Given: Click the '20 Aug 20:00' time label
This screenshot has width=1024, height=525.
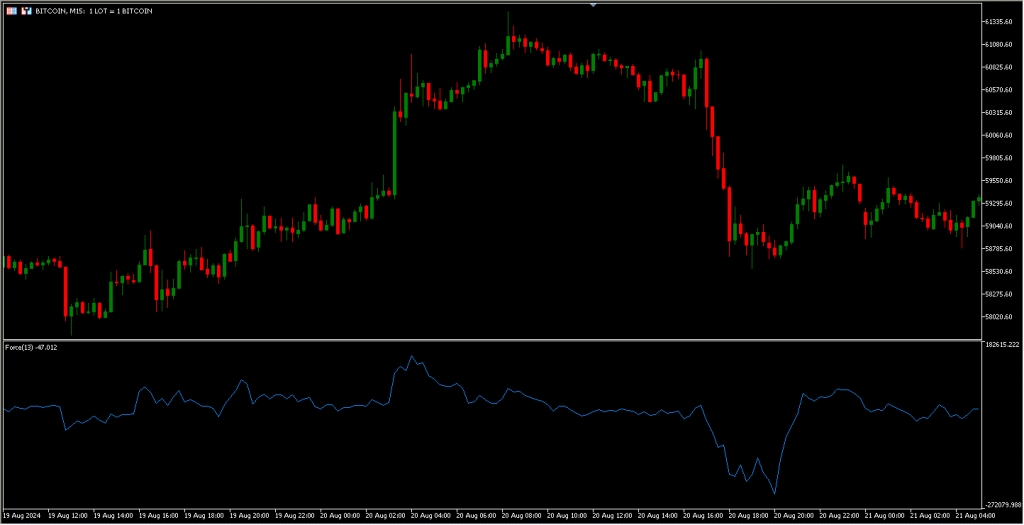Looking at the screenshot, I should 794,515.
